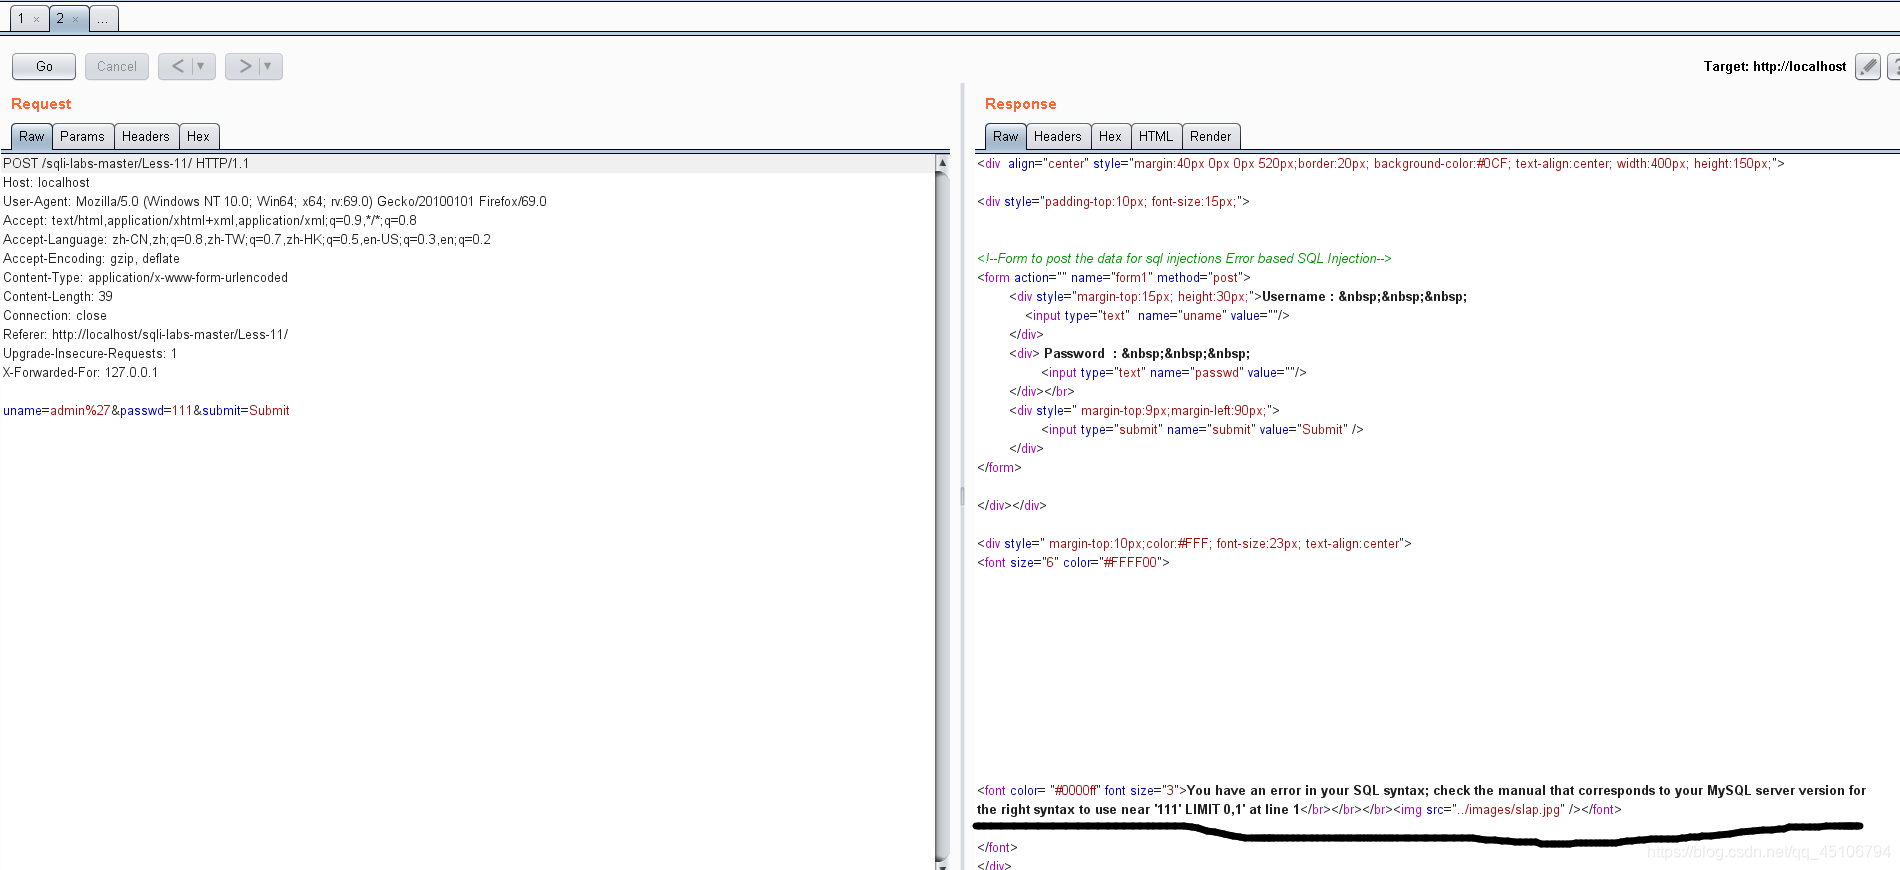Close Repeater tab 1
Viewport: 1900px width, 870px height.
37,19
